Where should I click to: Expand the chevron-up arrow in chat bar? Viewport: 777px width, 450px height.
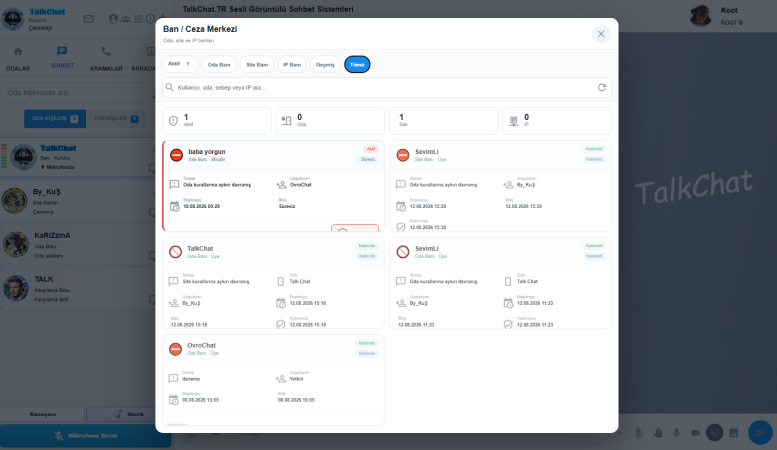point(619,433)
